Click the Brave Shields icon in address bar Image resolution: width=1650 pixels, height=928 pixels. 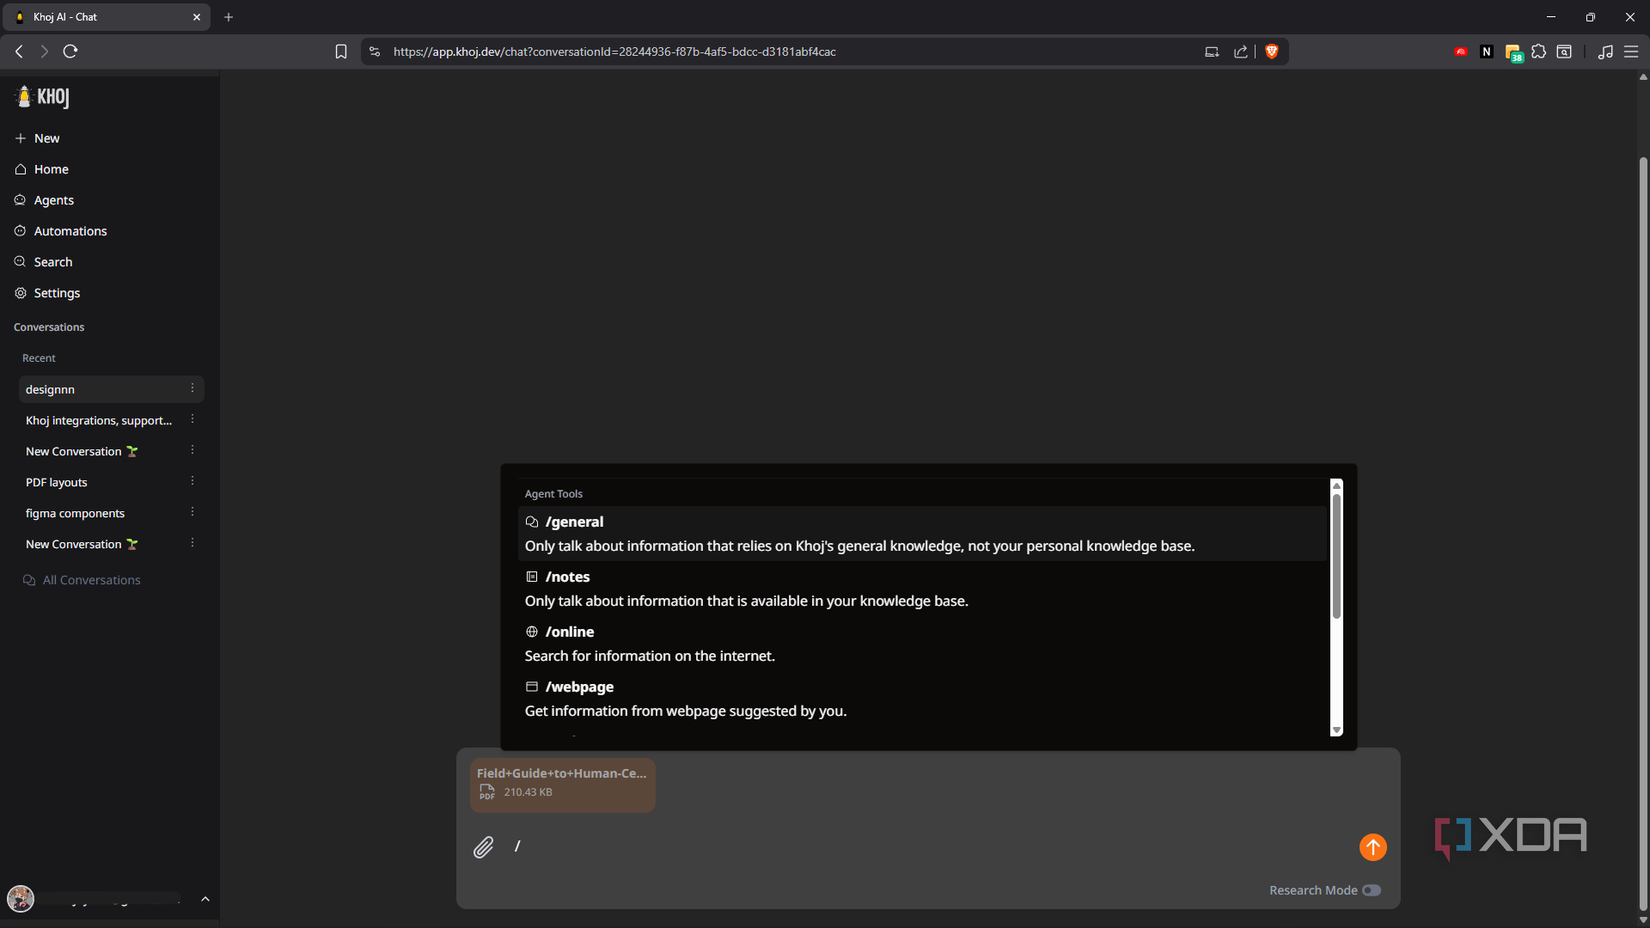coord(1271,51)
